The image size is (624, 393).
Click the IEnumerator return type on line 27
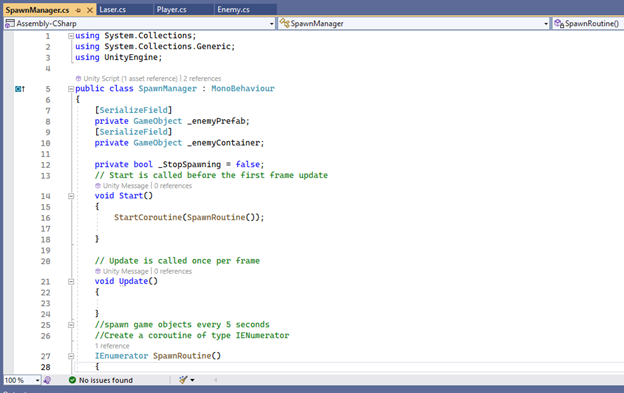coord(121,356)
